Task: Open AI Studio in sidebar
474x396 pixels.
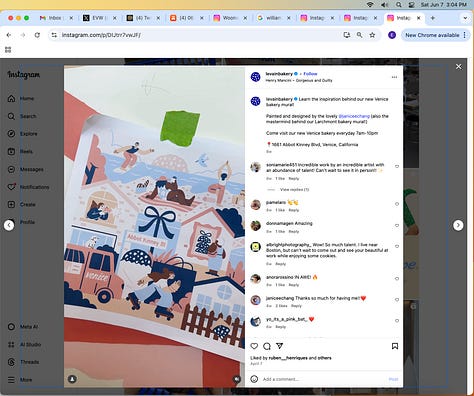Action: pyautogui.click(x=24, y=344)
